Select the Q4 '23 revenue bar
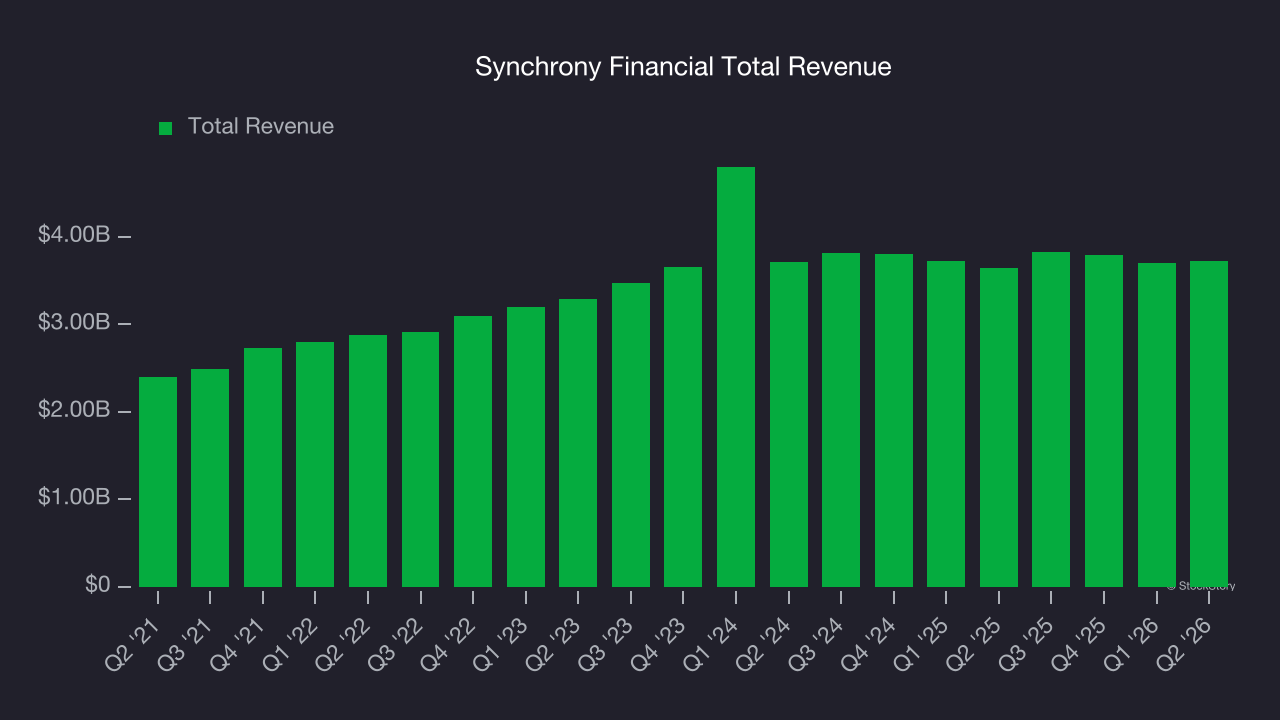Image resolution: width=1280 pixels, height=720 pixels. pyautogui.click(x=683, y=427)
